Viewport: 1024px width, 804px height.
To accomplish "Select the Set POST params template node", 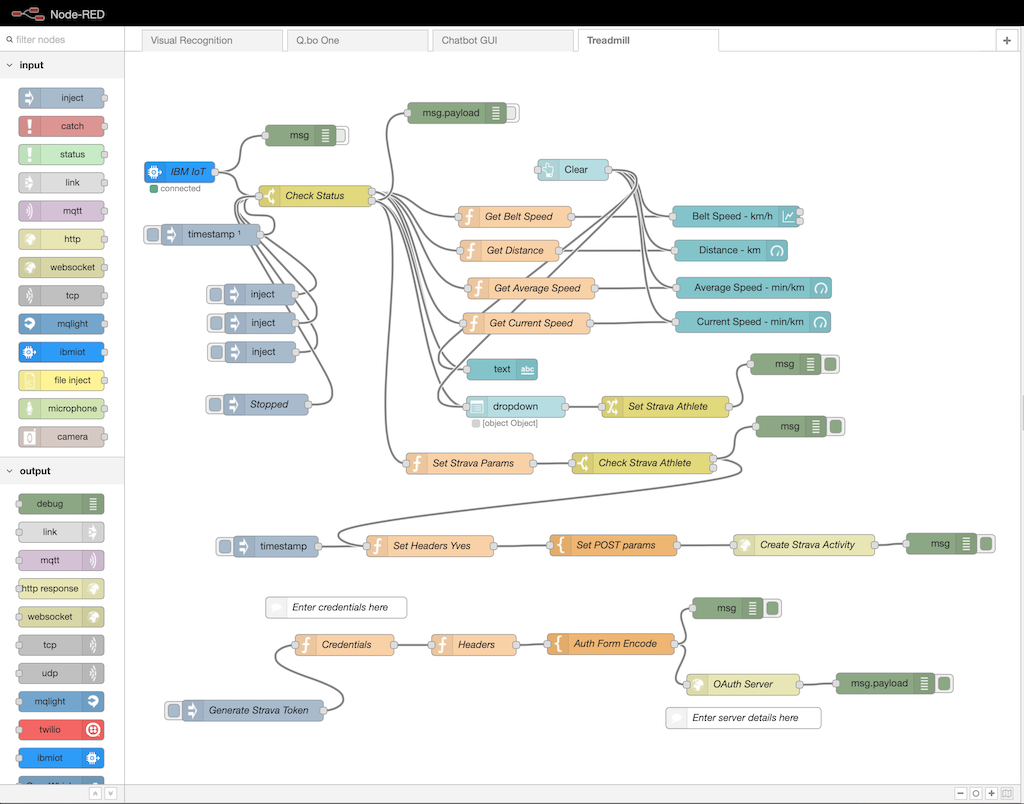I will pos(613,545).
